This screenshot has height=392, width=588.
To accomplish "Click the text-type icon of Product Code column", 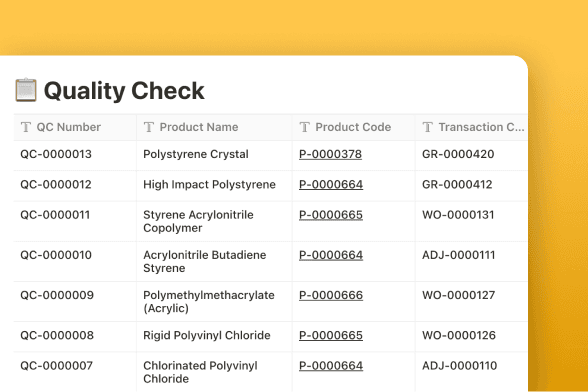I will pos(304,127).
